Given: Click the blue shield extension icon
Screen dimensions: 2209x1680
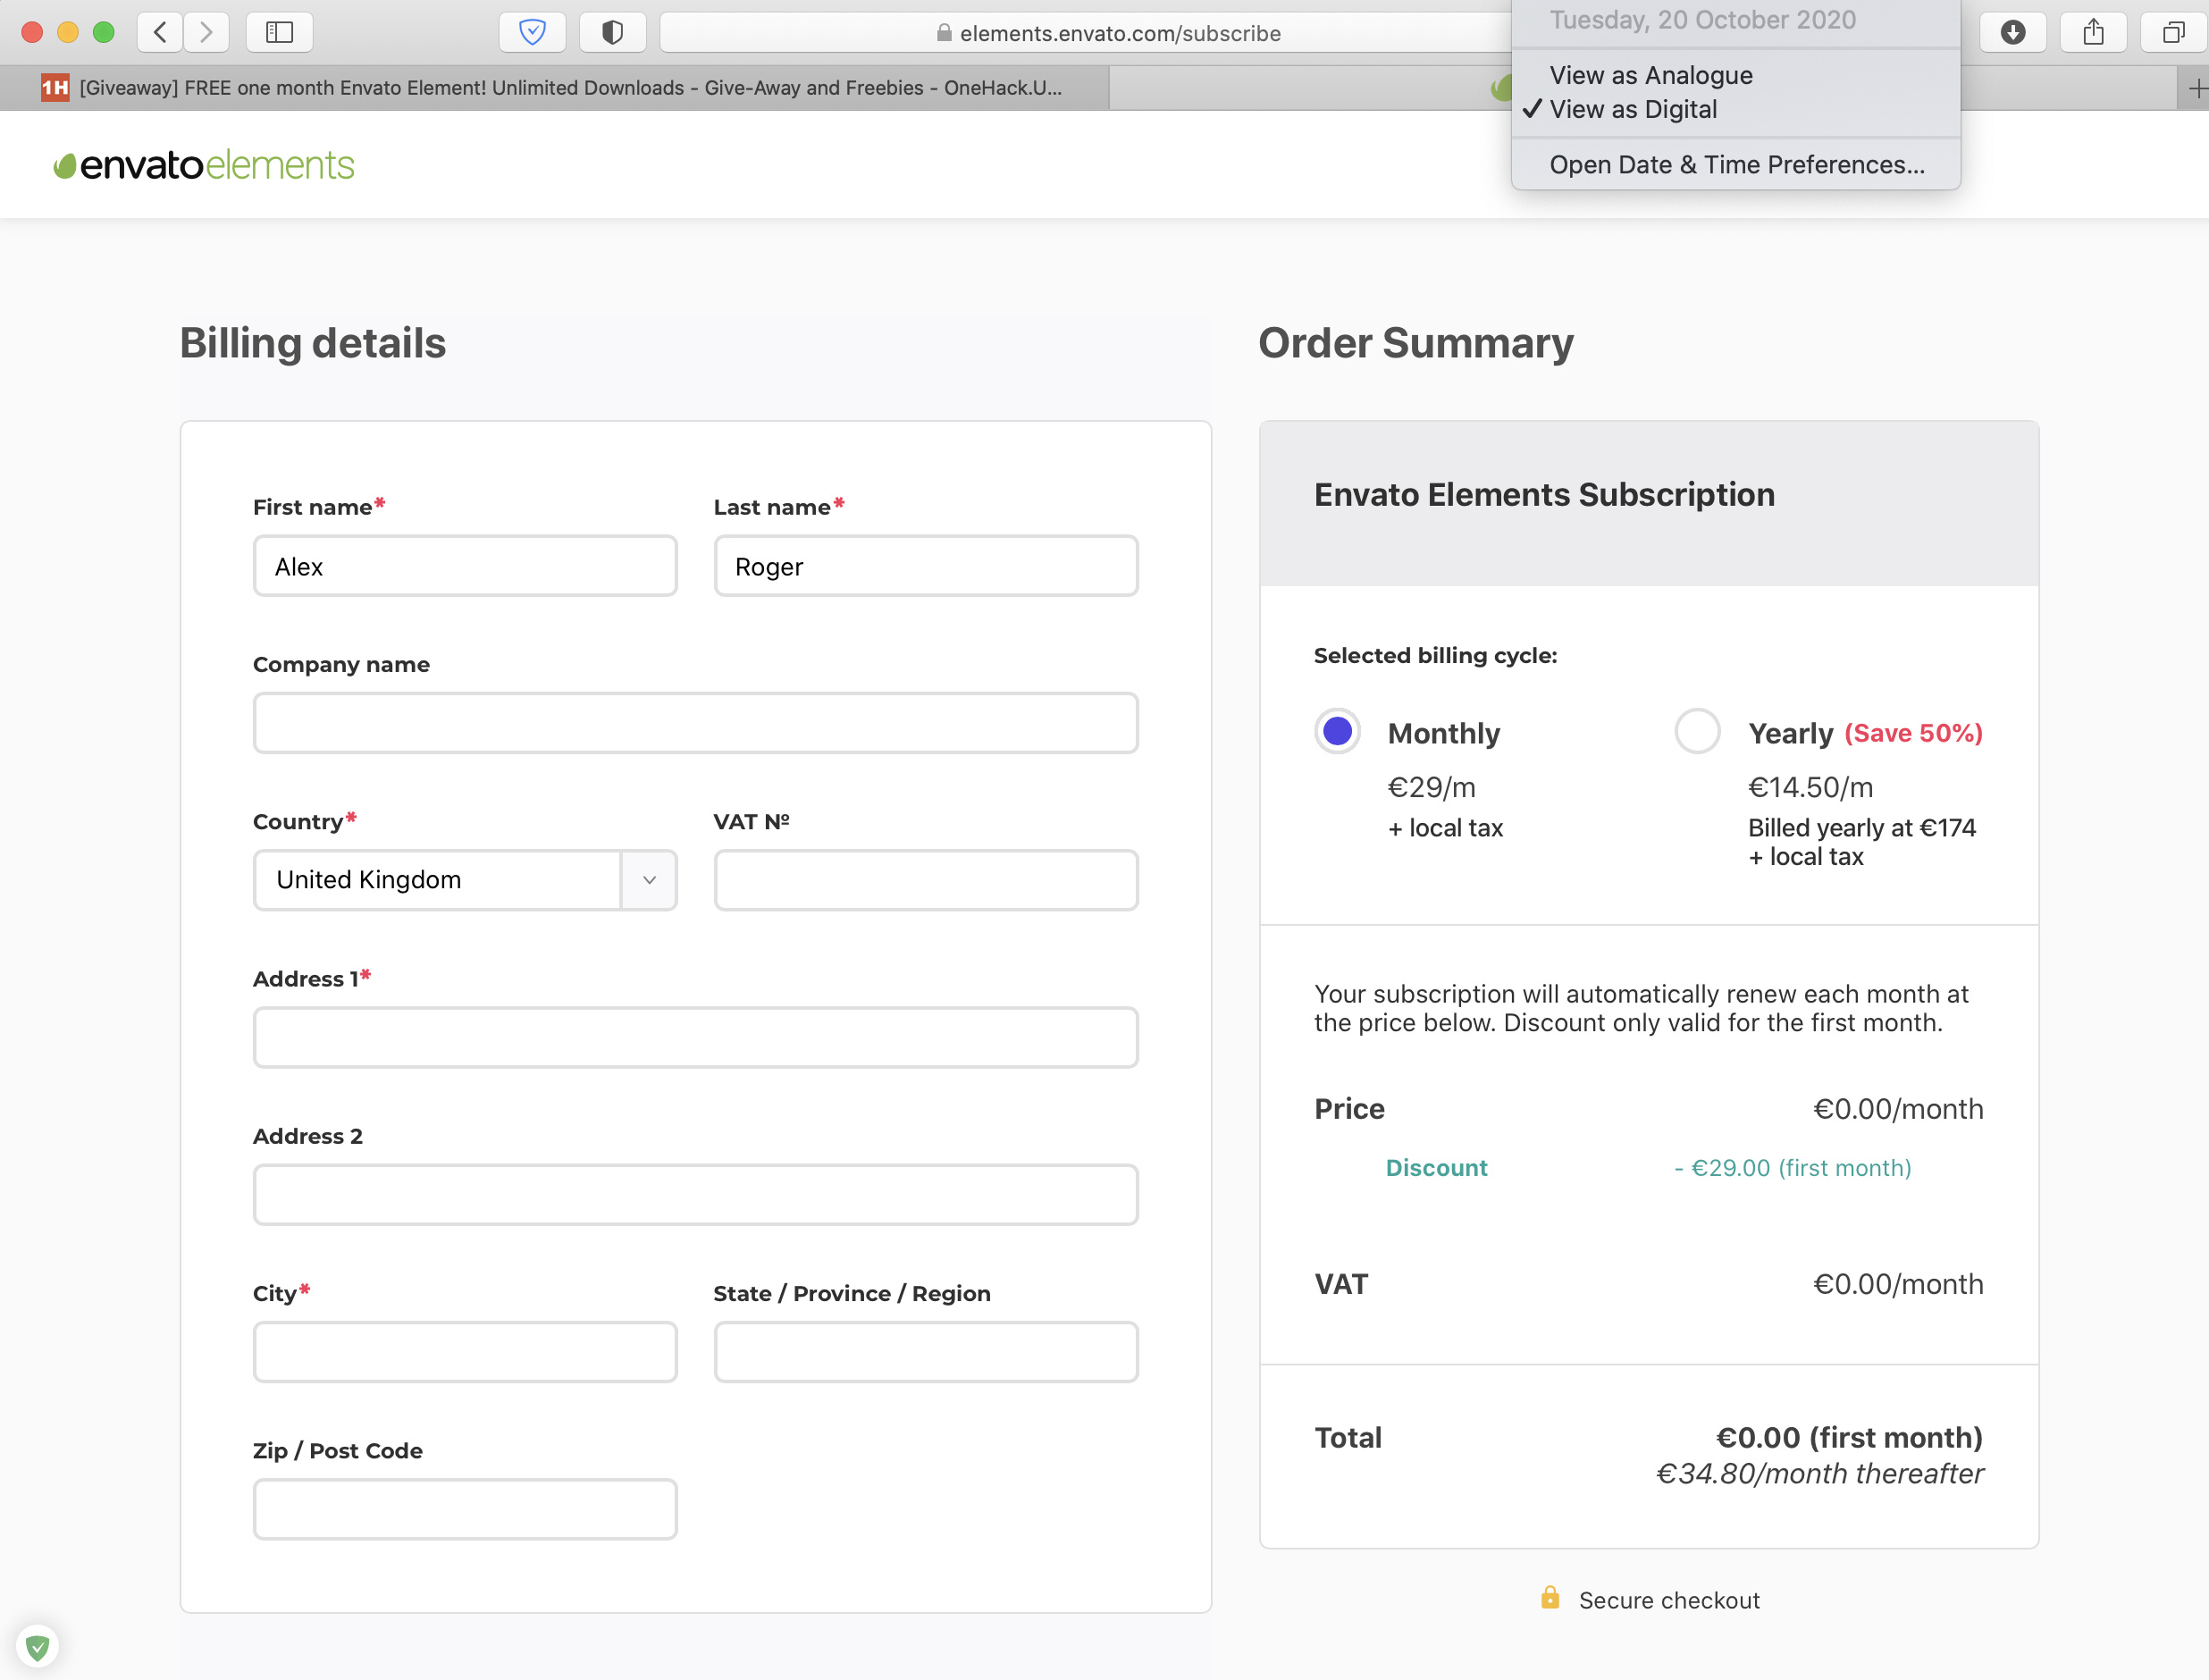Looking at the screenshot, I should click(x=532, y=32).
